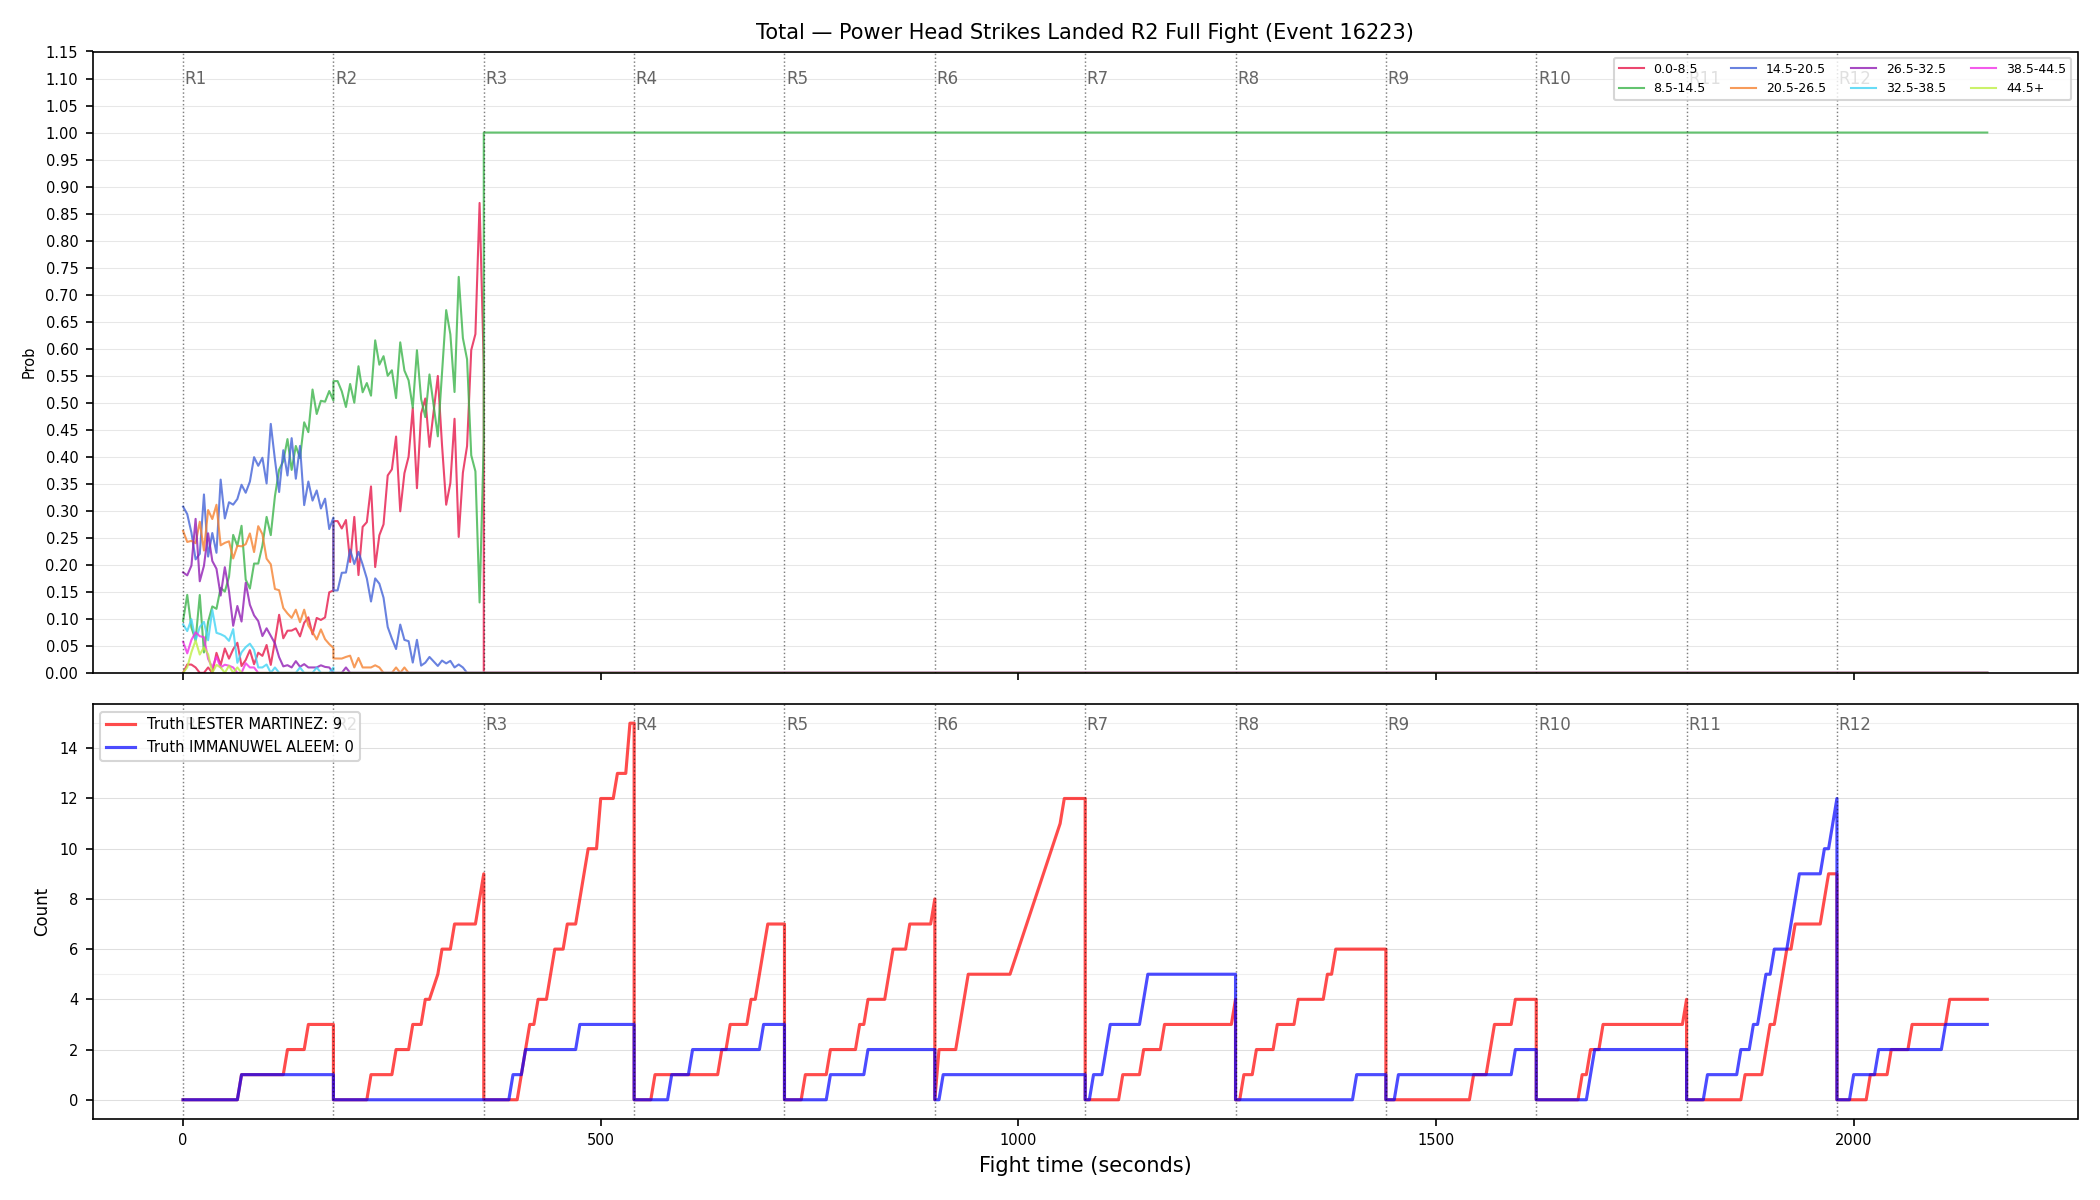
Task: Click the Count y-axis label
Action: (x=41, y=912)
